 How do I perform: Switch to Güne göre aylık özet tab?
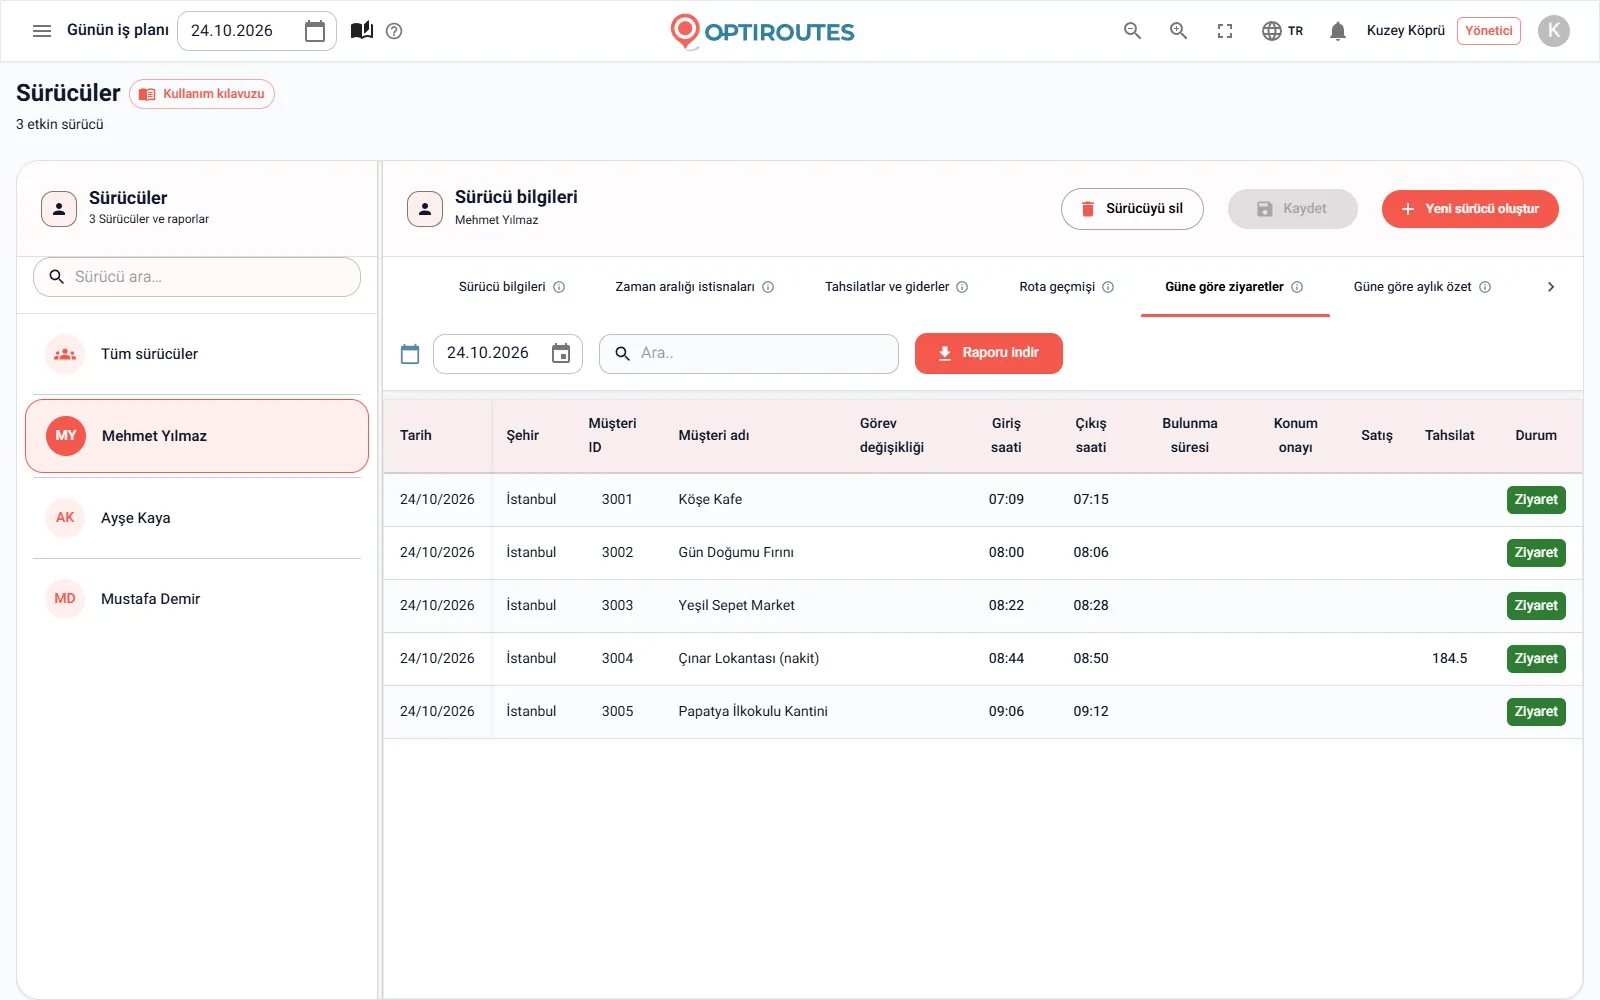(x=1422, y=287)
